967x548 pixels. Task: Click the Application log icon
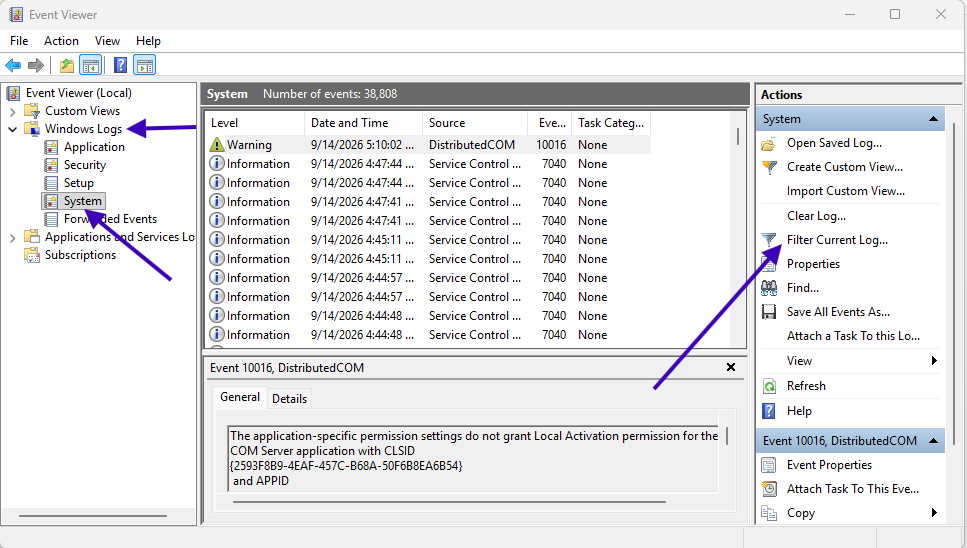pyautogui.click(x=52, y=147)
